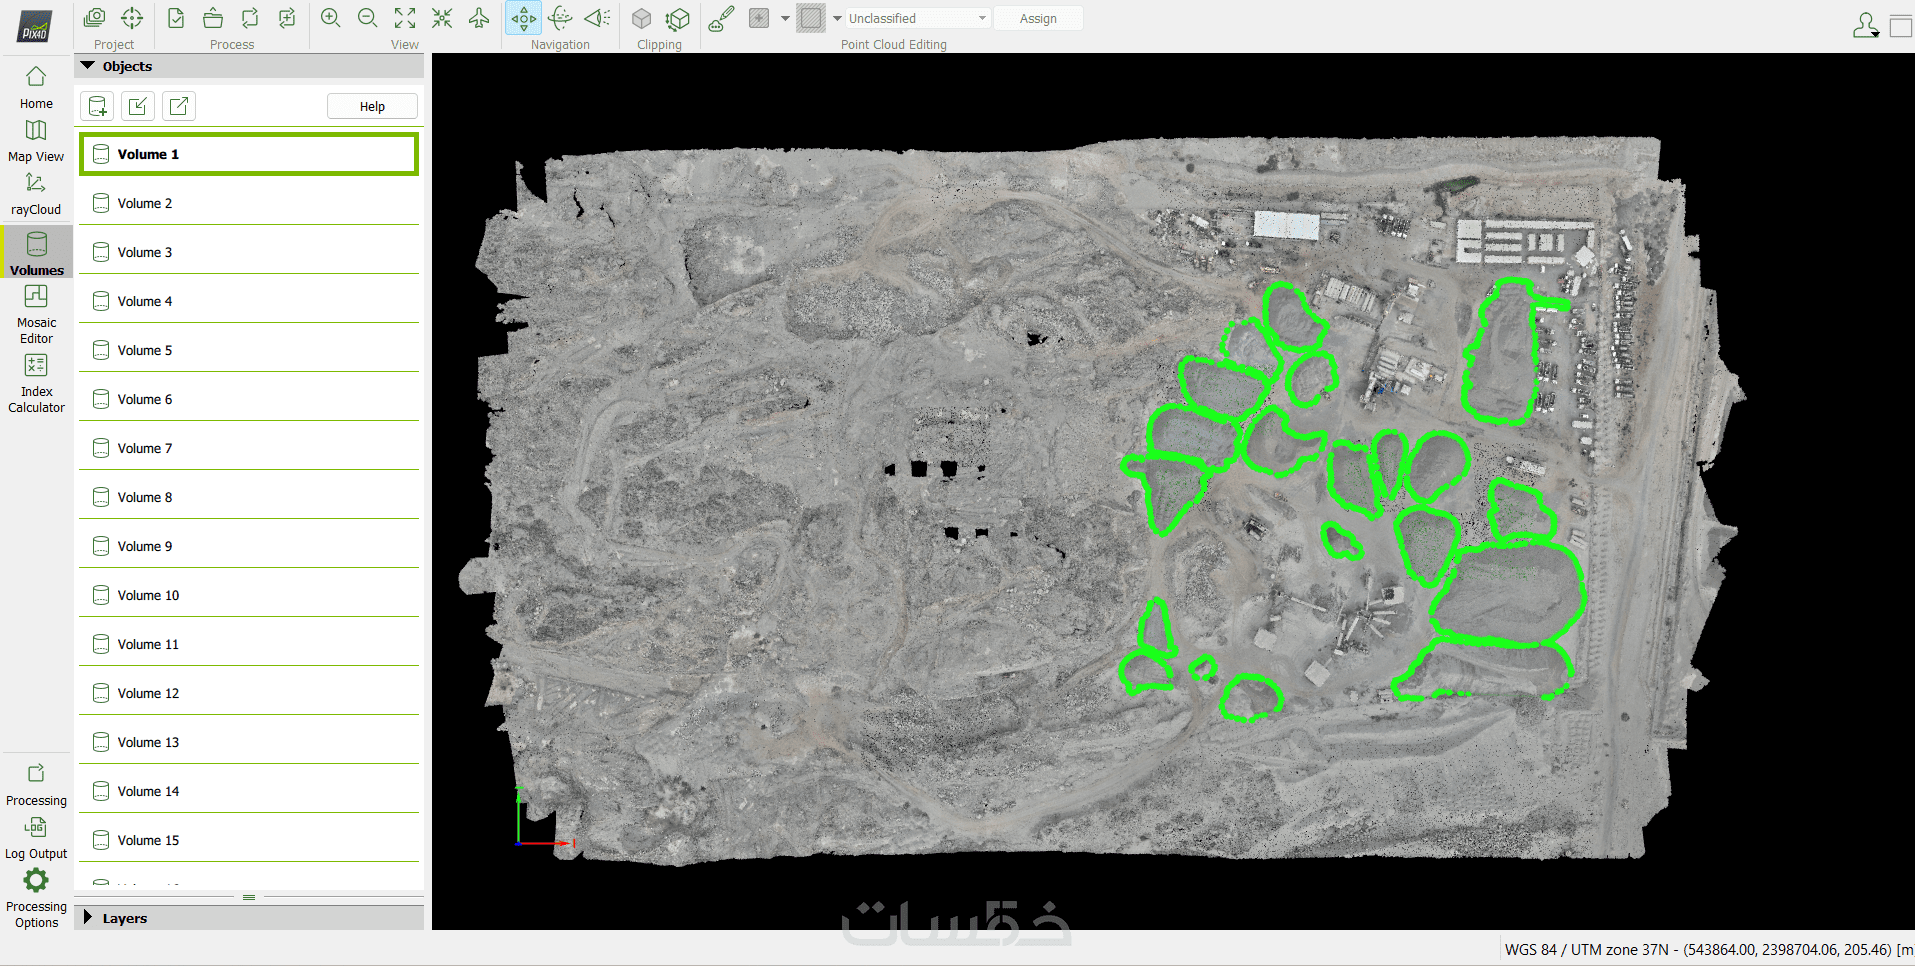Select Volume 12 in the objects list
The image size is (1915, 966).
pyautogui.click(x=249, y=693)
